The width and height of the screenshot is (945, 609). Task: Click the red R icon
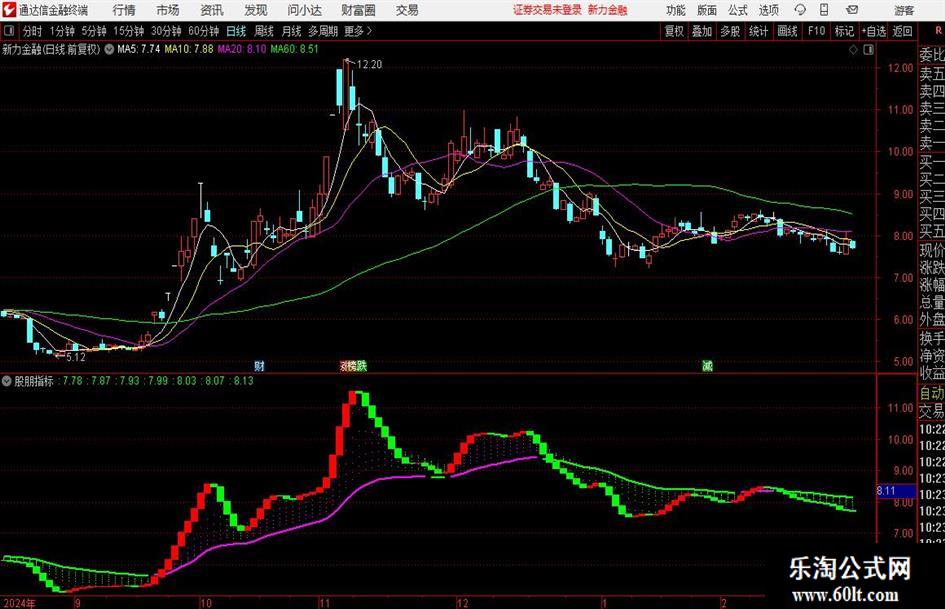point(938,31)
